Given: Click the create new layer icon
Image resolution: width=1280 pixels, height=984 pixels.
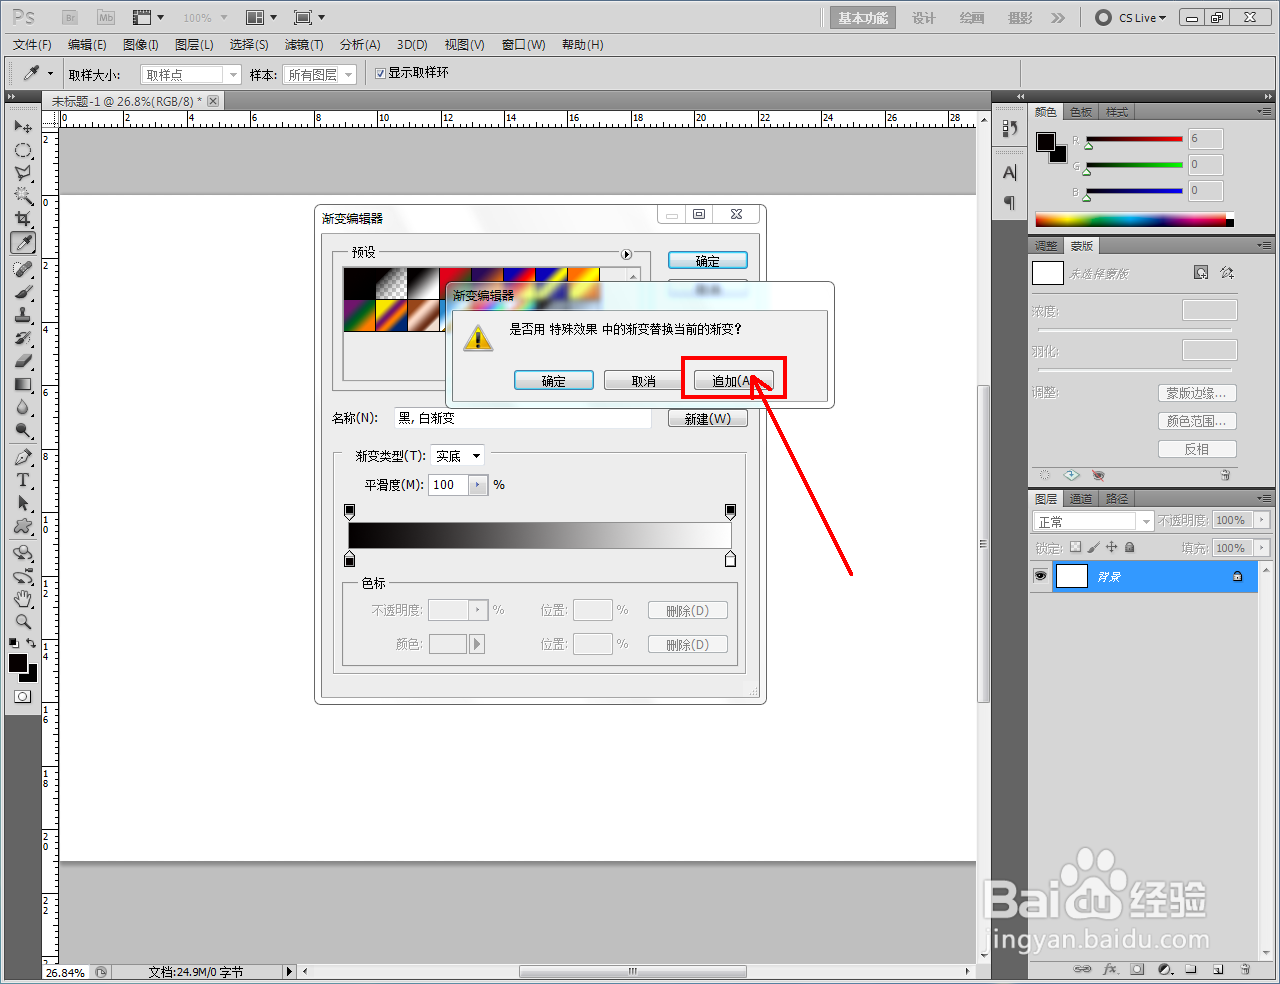Looking at the screenshot, I should pyautogui.click(x=1218, y=969).
